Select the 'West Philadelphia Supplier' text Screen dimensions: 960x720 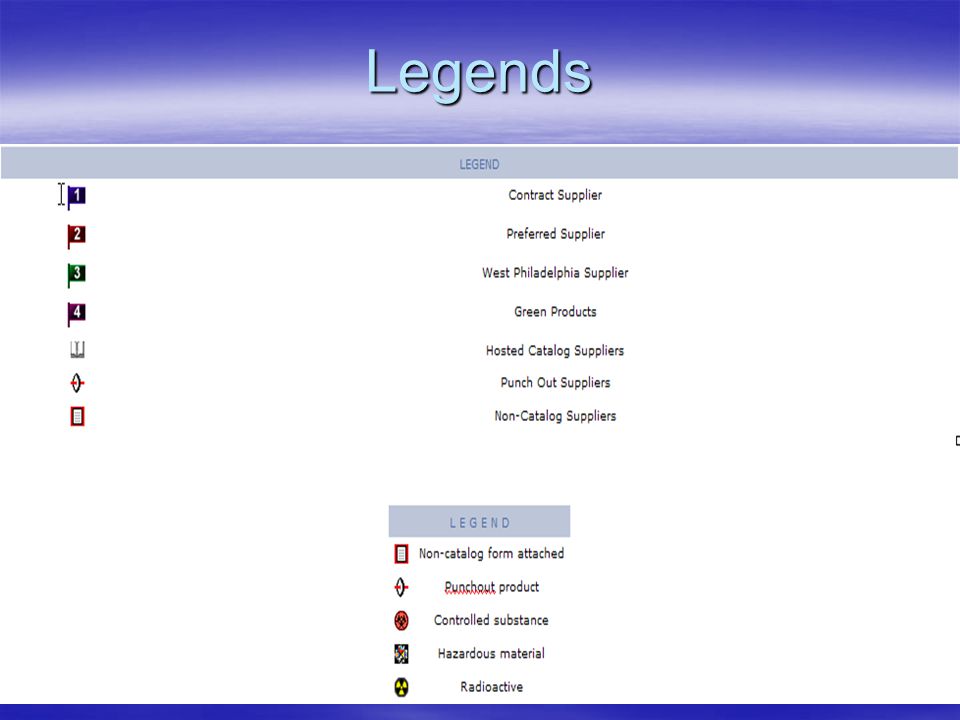click(x=555, y=273)
